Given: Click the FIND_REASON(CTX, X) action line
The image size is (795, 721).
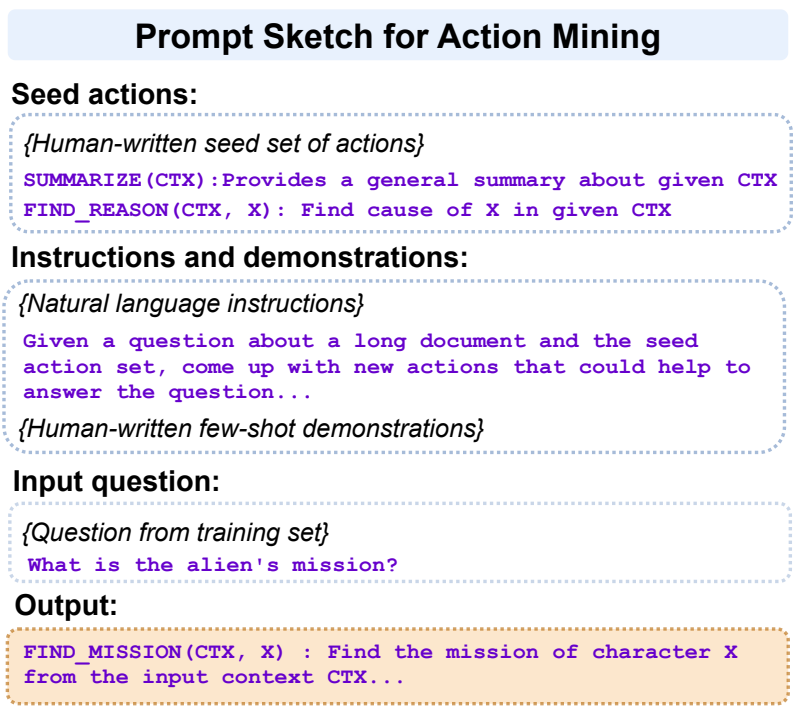Looking at the screenshot, I should (347, 210).
